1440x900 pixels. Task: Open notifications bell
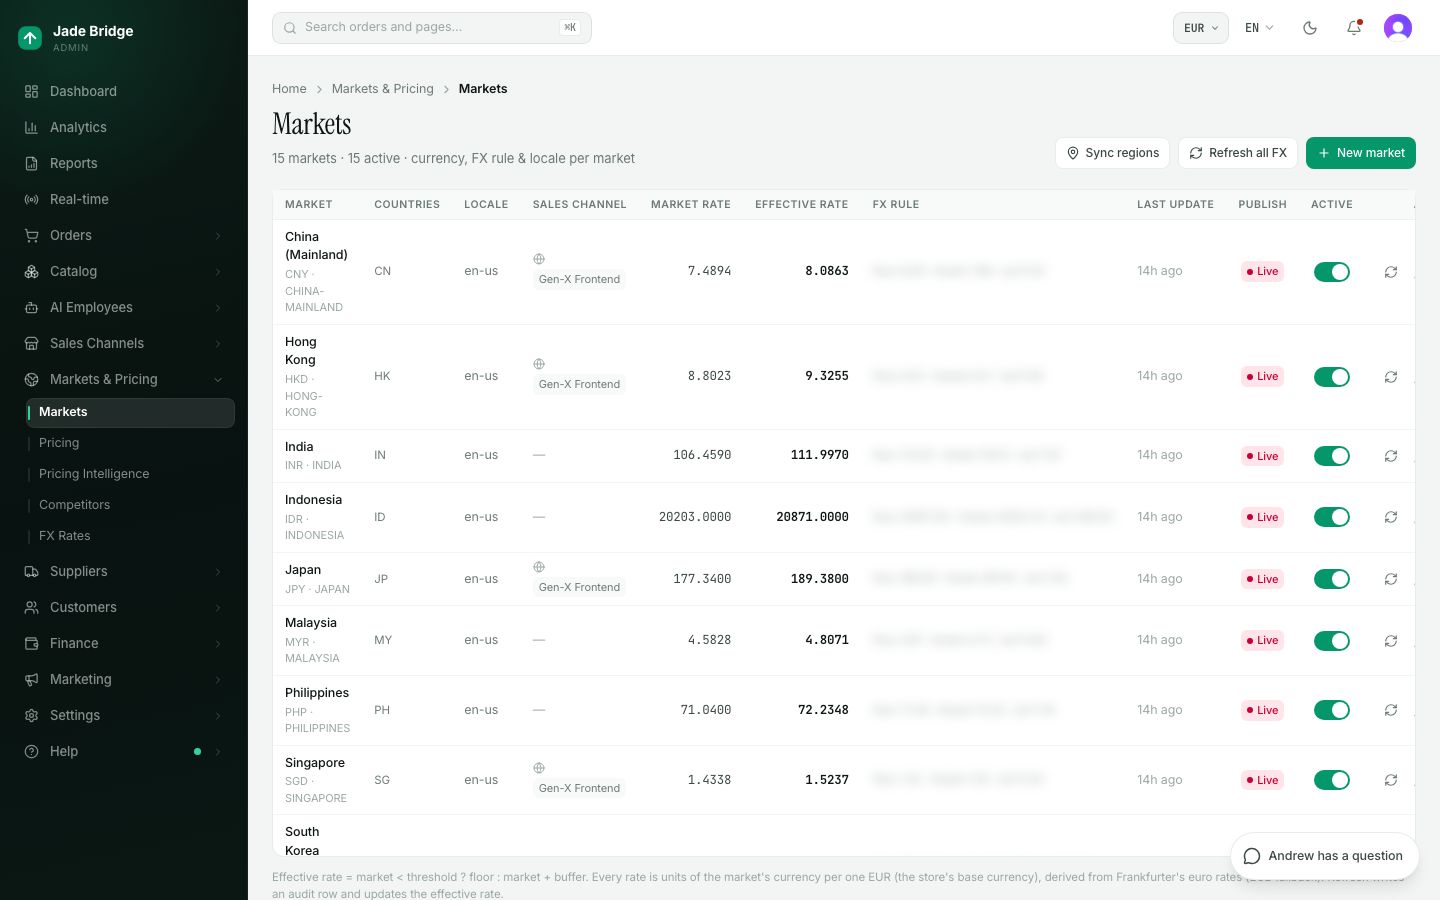pos(1354,28)
